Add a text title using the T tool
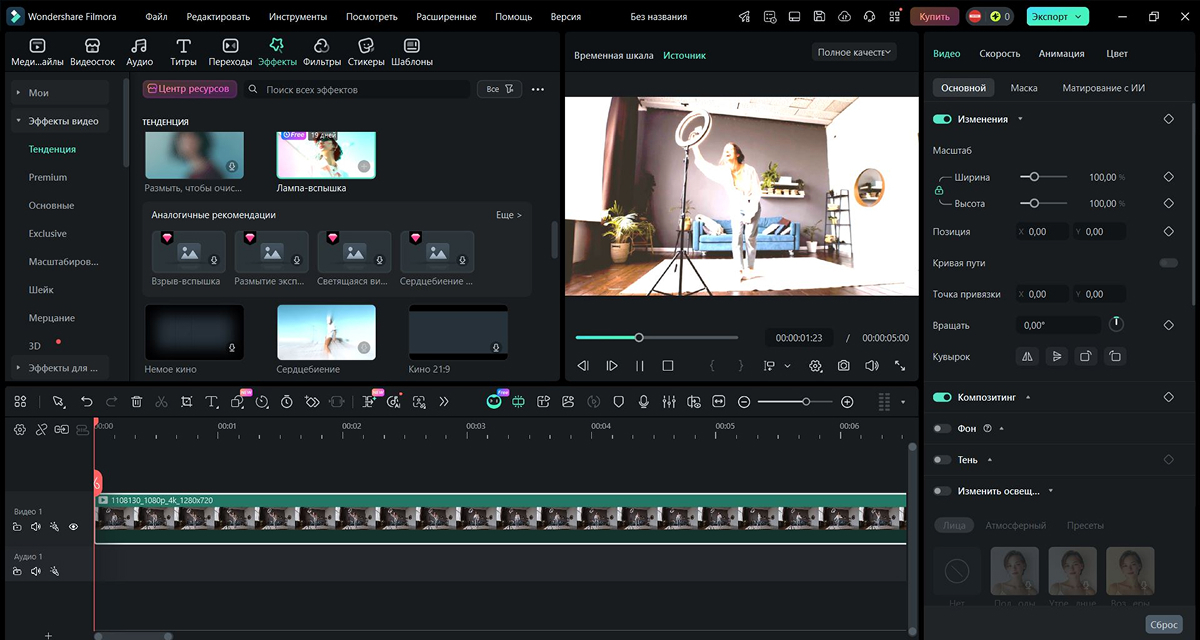The width and height of the screenshot is (1200, 640). 211,402
